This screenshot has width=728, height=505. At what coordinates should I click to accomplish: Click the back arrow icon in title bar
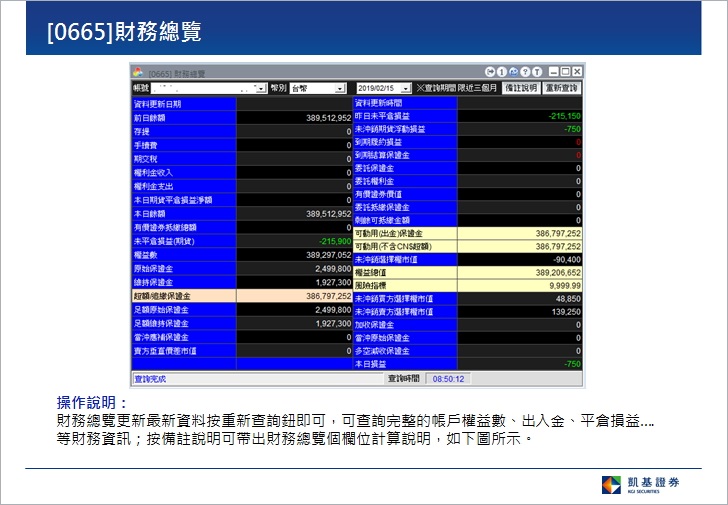490,72
